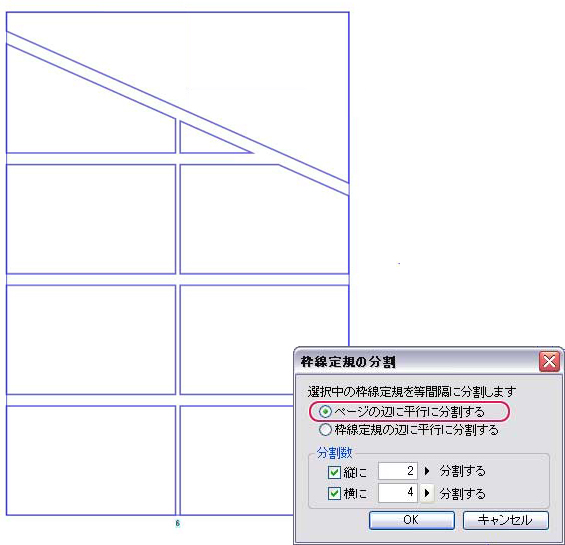Select the left panel in the second row
565x545 pixels.
91,219
